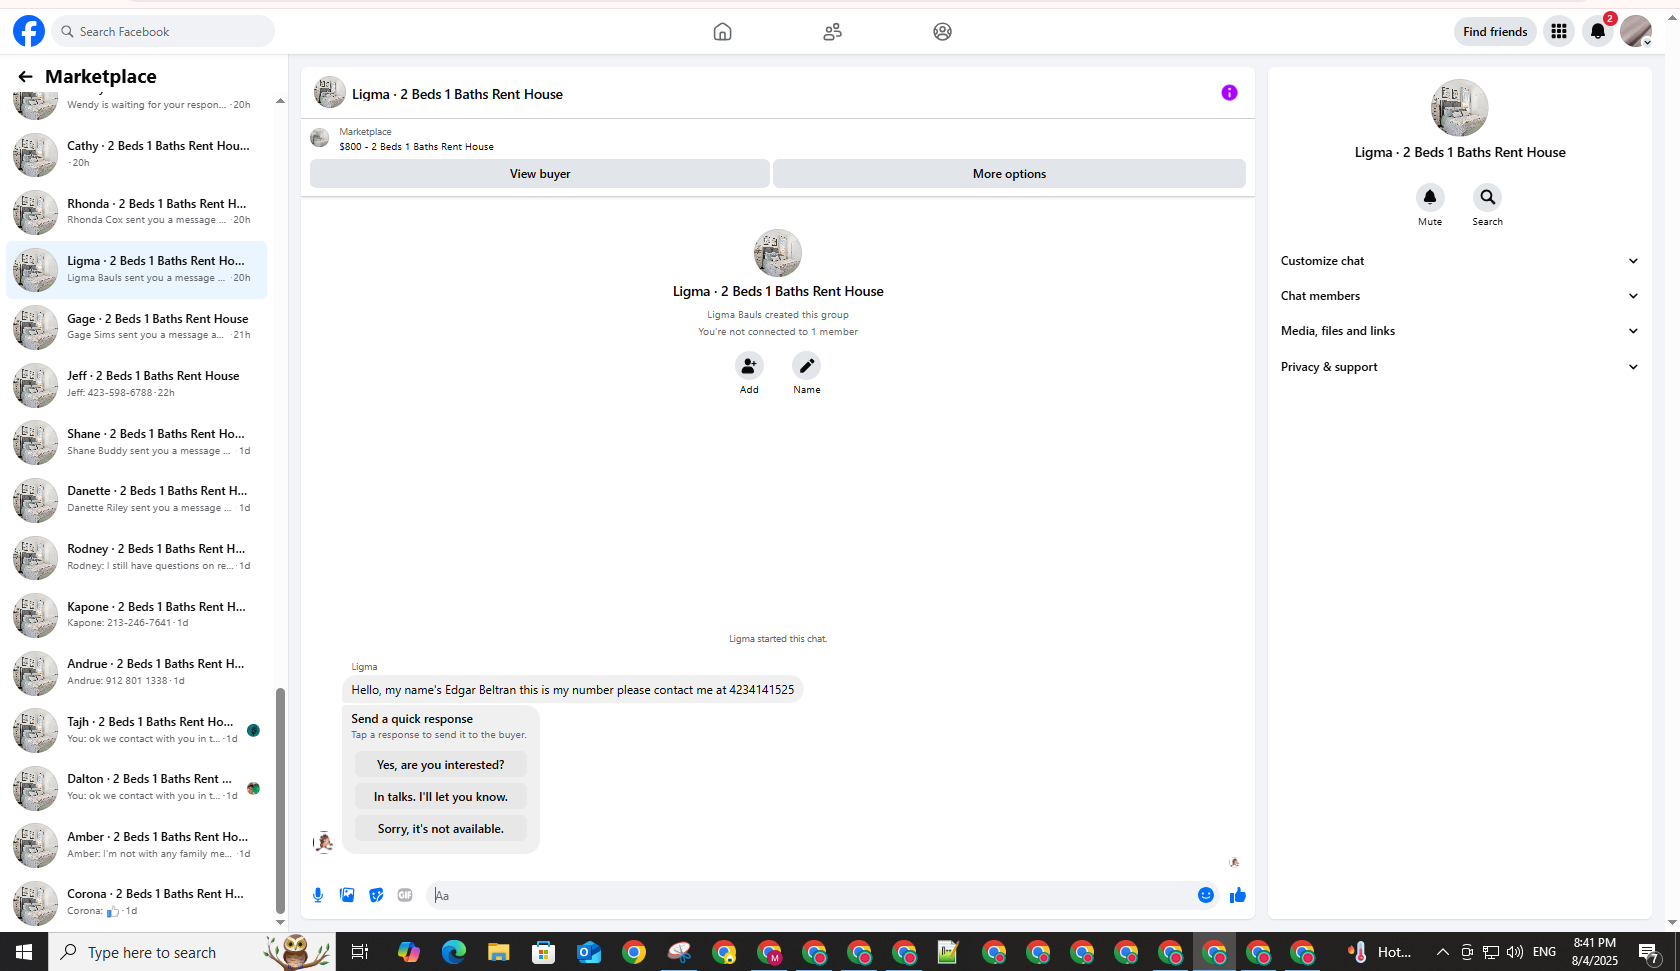Launch Microsoft Edge from the taskbar
Screen dimensions: 1680x971
tap(454, 952)
